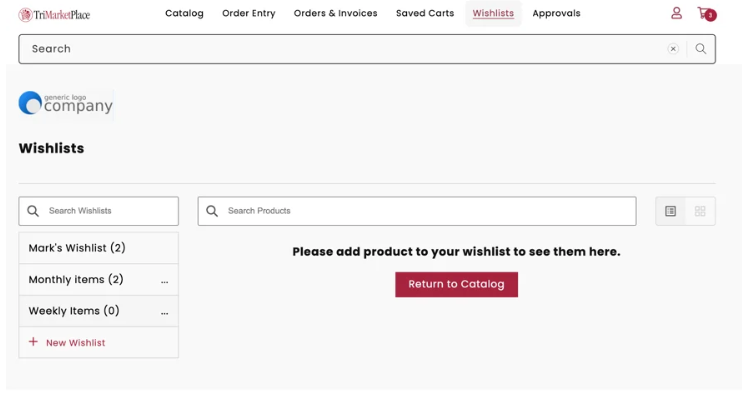Navigate to the Approvals page

(x=556, y=14)
